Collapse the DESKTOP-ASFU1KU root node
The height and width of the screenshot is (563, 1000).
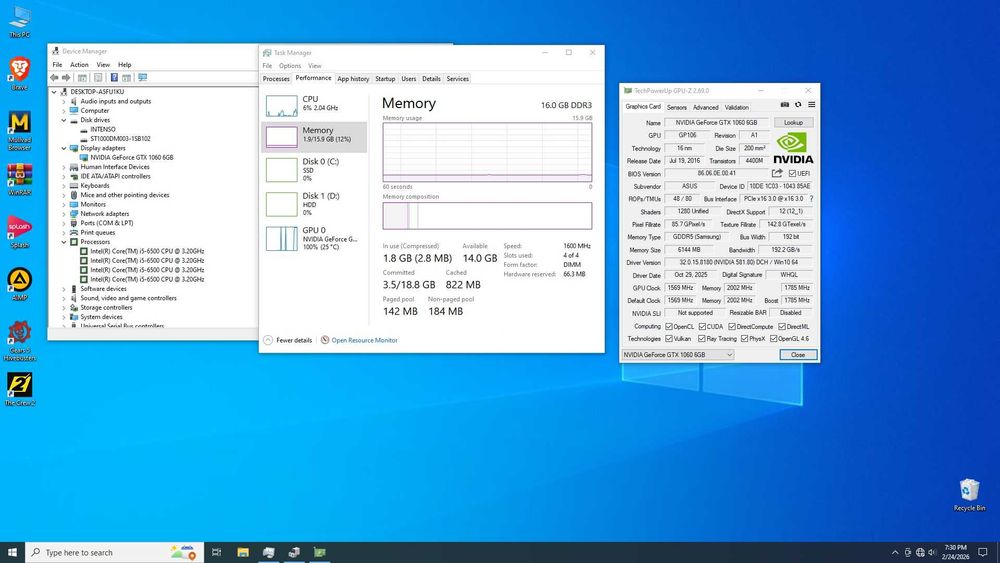pos(54,92)
